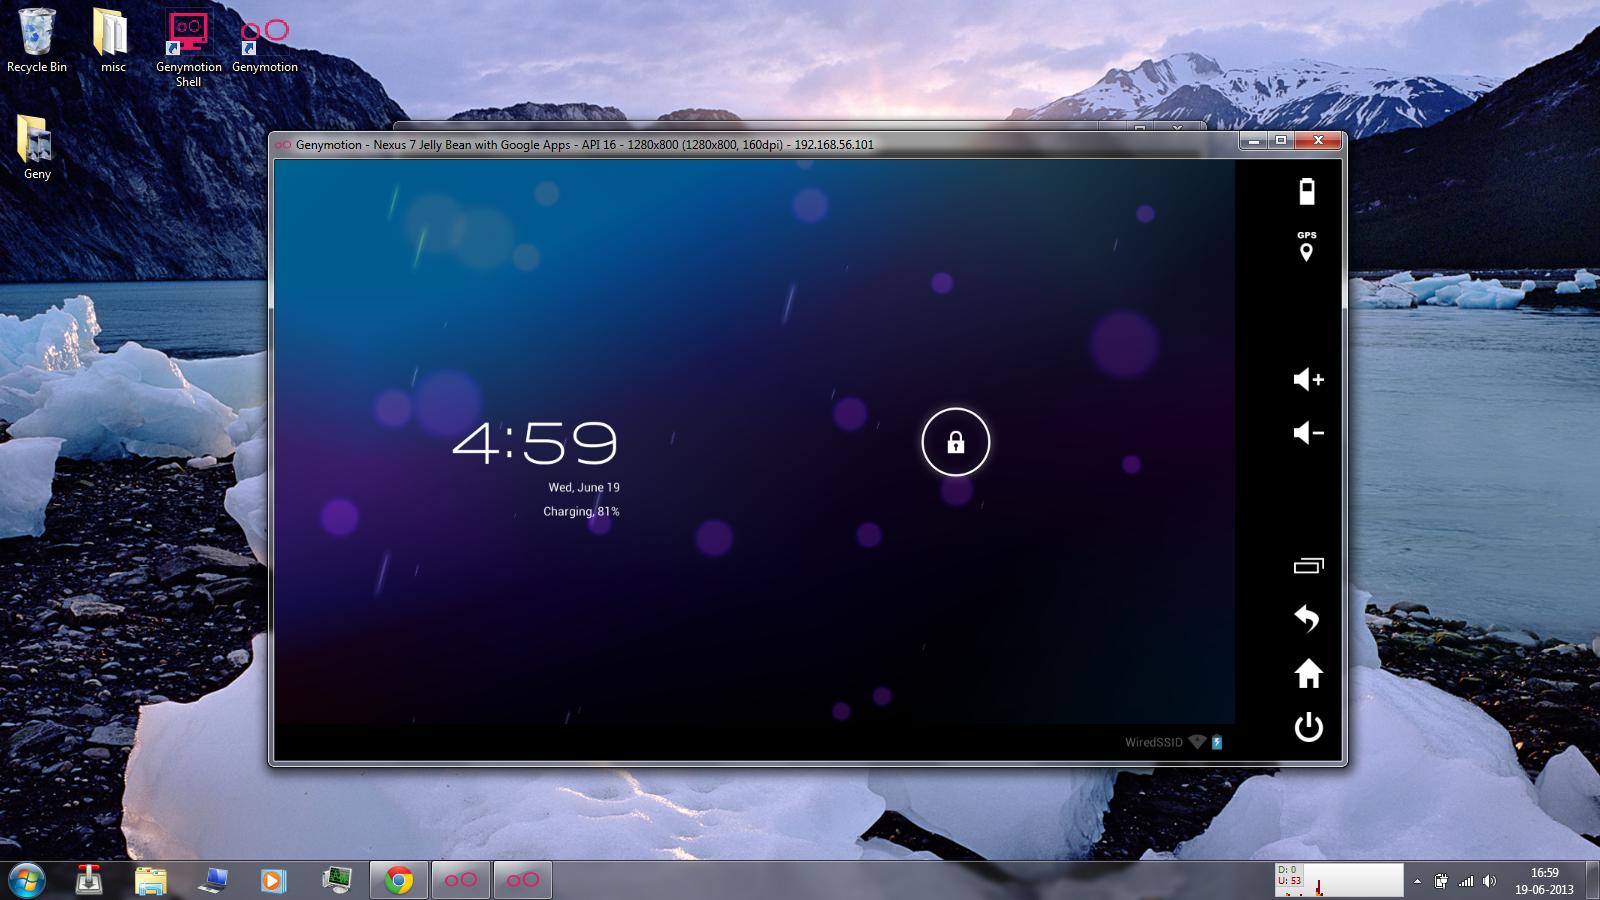Decrease volume using Genymotion sidebar
The height and width of the screenshot is (900, 1600).
pyautogui.click(x=1308, y=433)
